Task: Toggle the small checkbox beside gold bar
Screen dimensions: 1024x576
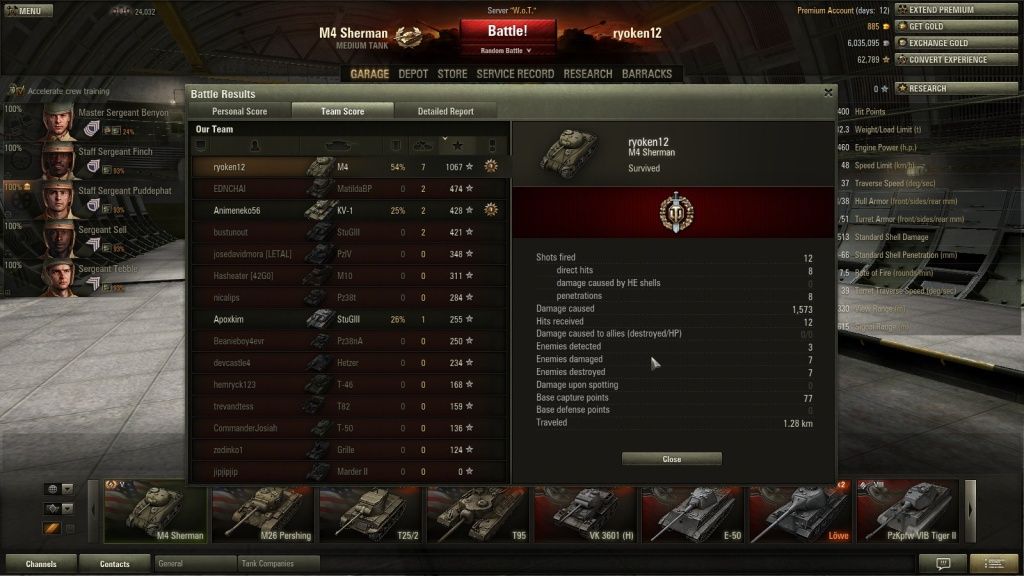Action: click(70, 528)
